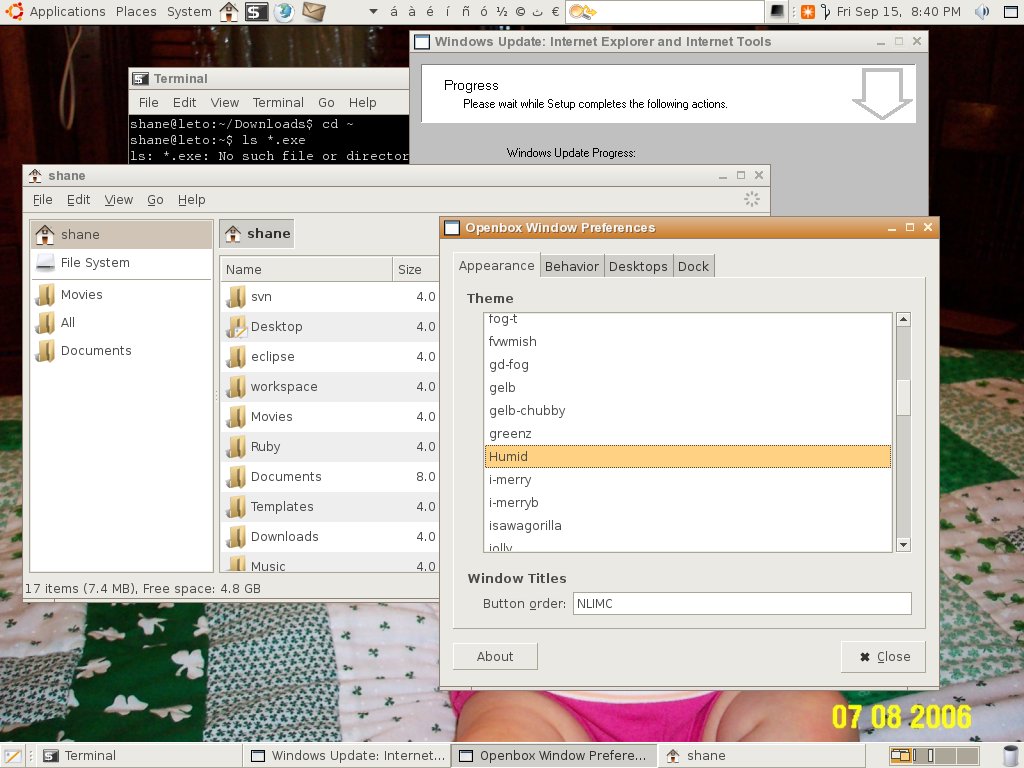
Task: Open the home folder launcher in top panel
Action: (x=229, y=11)
